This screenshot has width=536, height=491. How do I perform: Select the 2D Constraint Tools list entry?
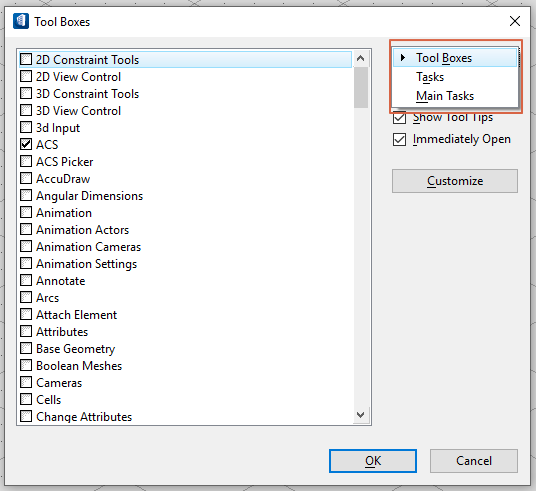click(x=186, y=59)
